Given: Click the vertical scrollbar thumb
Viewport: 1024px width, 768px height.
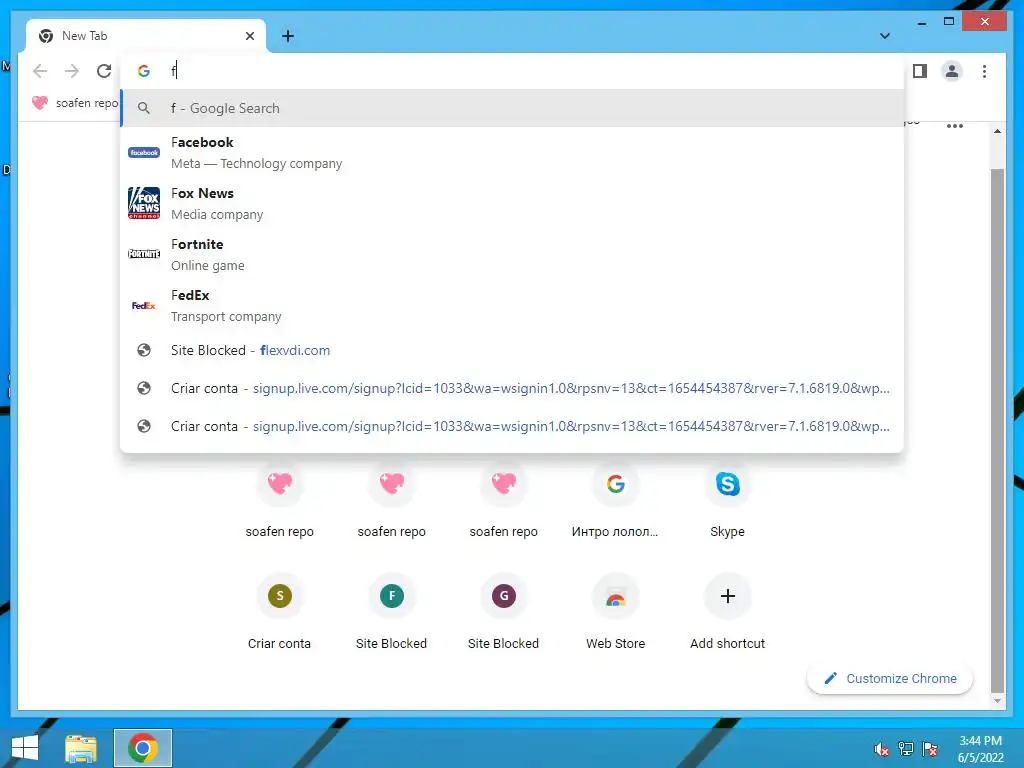Looking at the screenshot, I should (x=997, y=430).
